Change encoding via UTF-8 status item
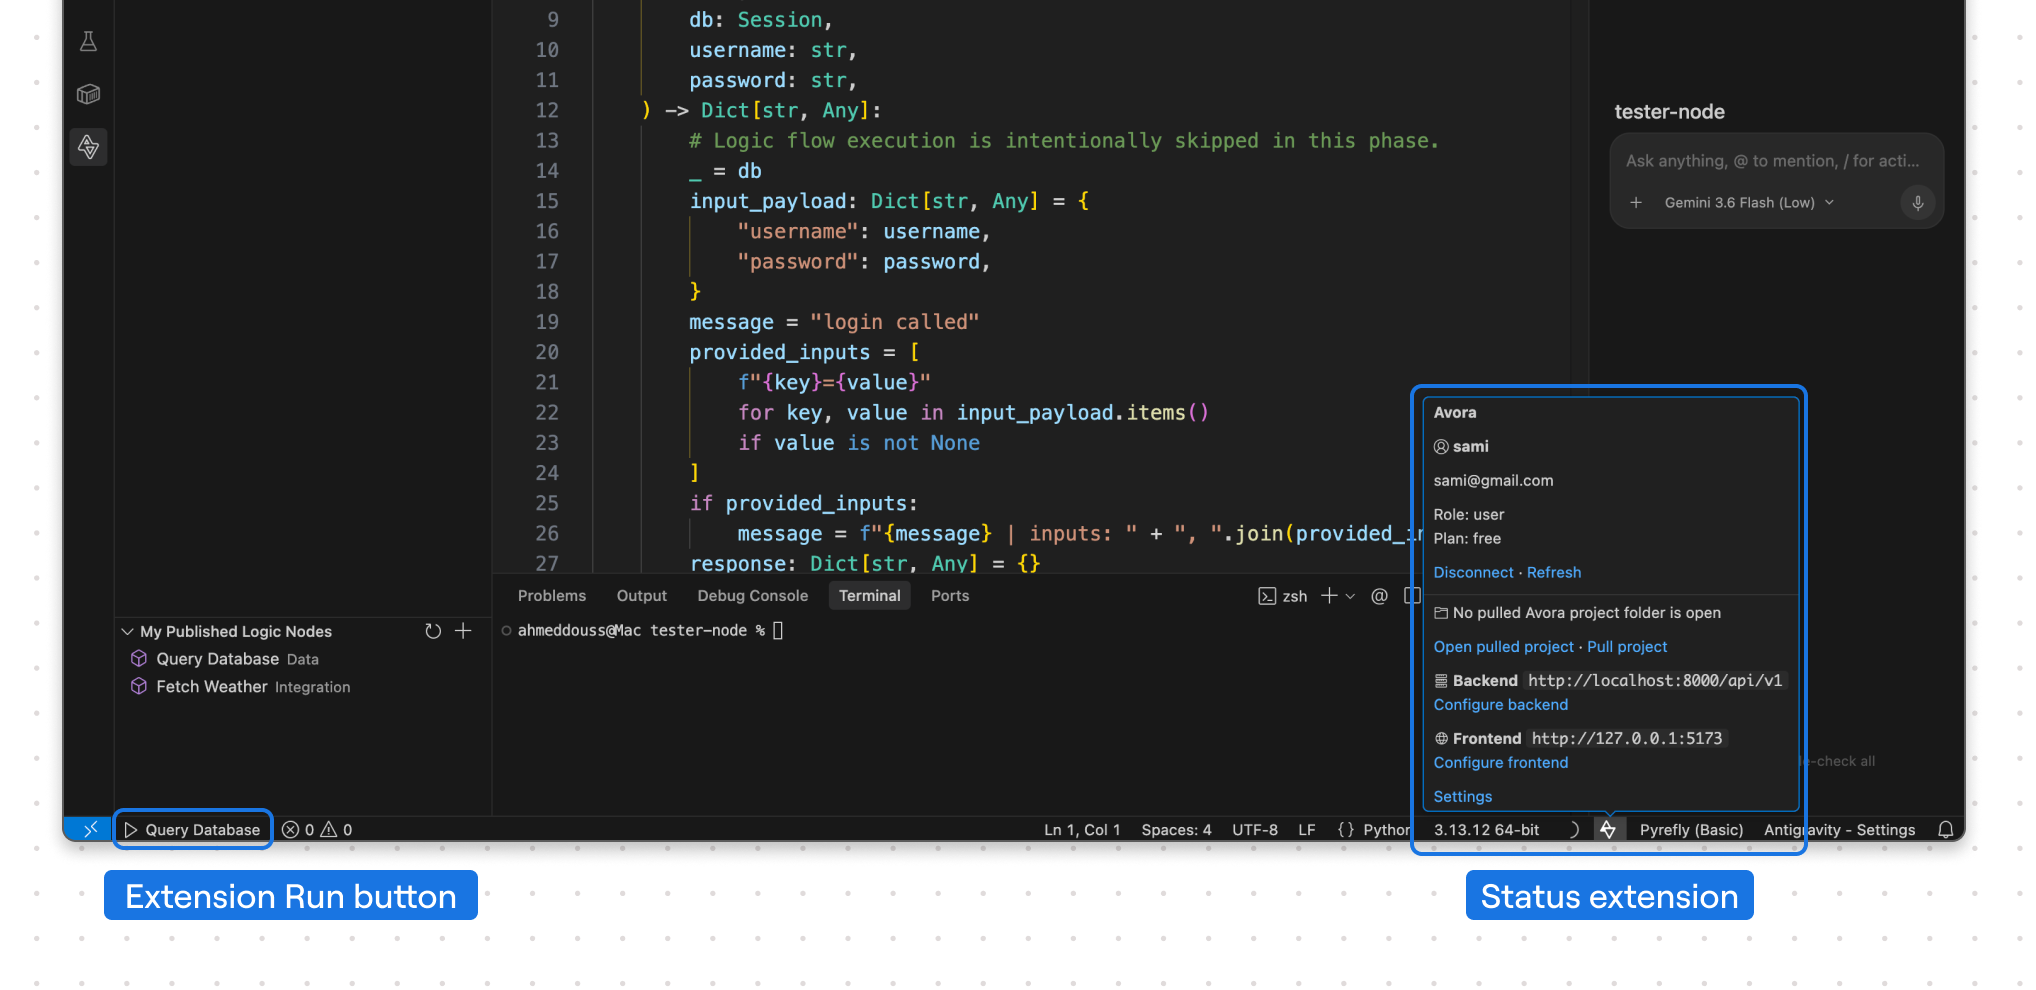This screenshot has height=990, width=2036. (1255, 830)
